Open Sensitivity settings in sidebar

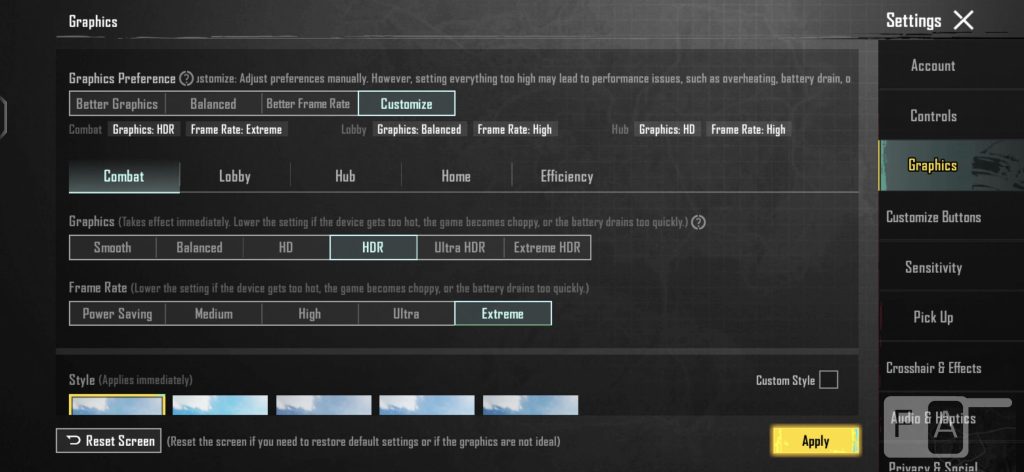coord(933,267)
